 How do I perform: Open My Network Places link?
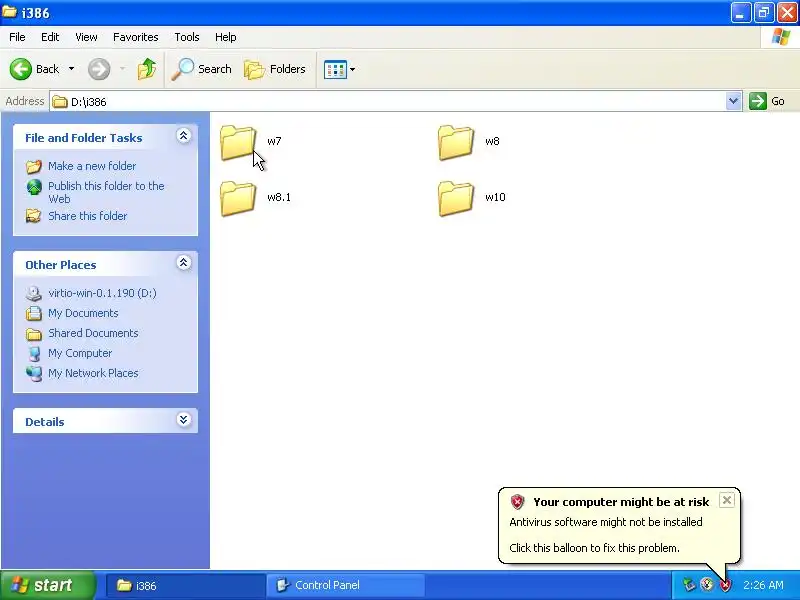coord(93,373)
